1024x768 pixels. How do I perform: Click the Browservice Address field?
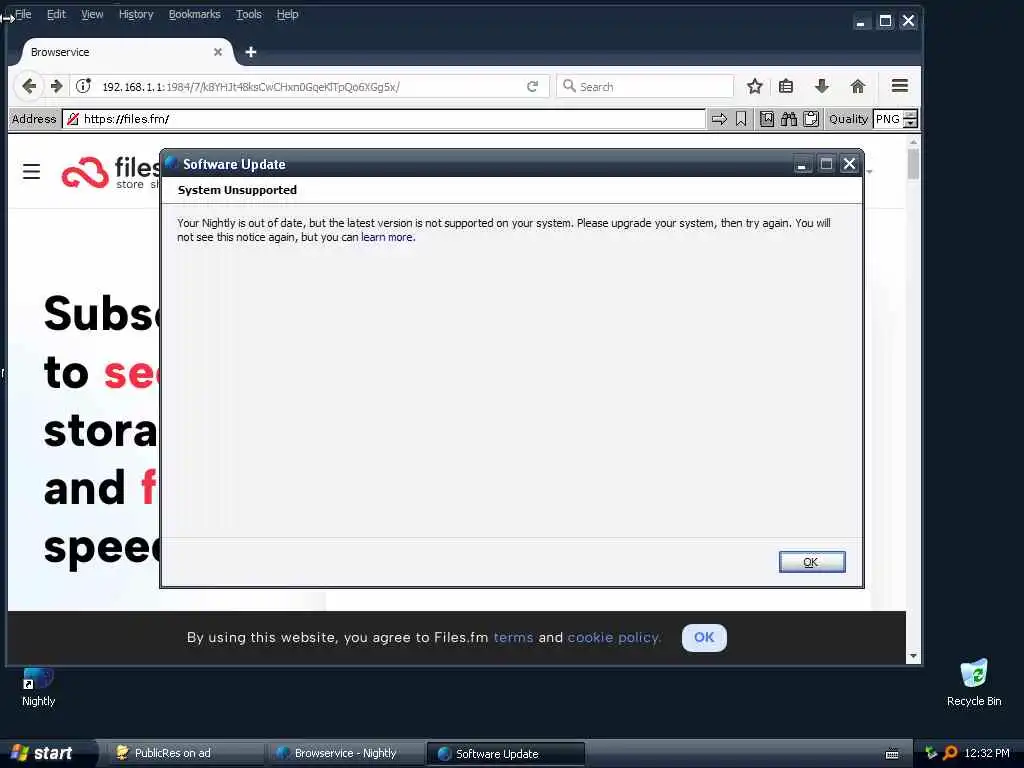click(384, 119)
